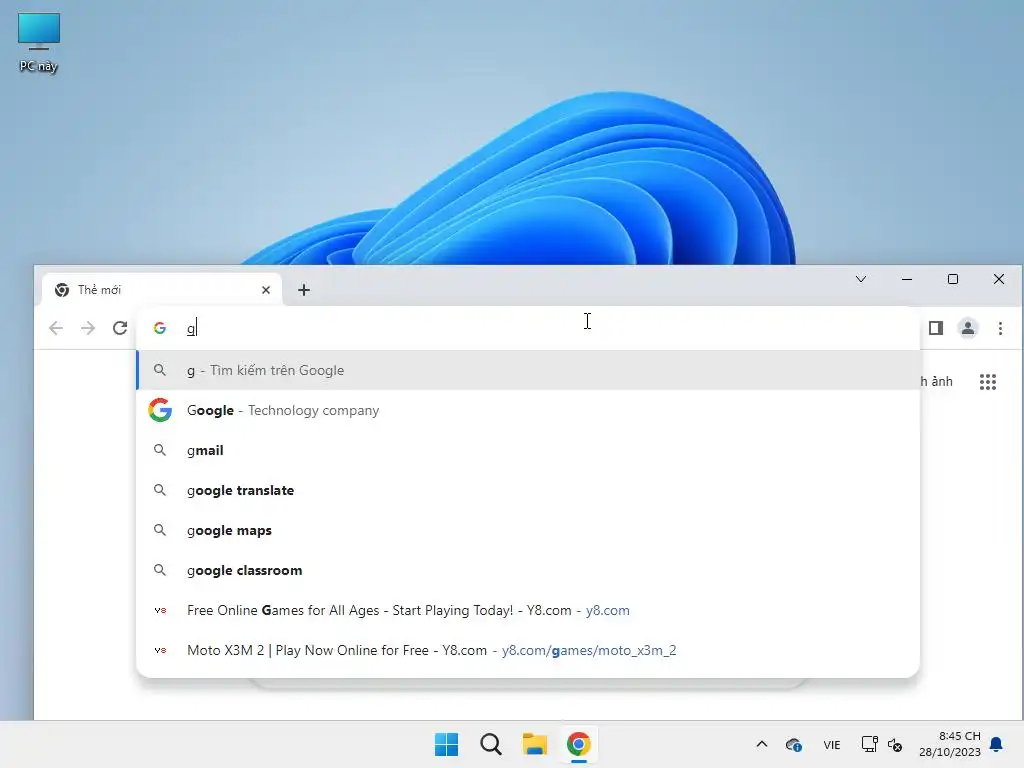The width and height of the screenshot is (1024, 768).
Task: Open the side panel icon in Chrome
Action: [936, 328]
